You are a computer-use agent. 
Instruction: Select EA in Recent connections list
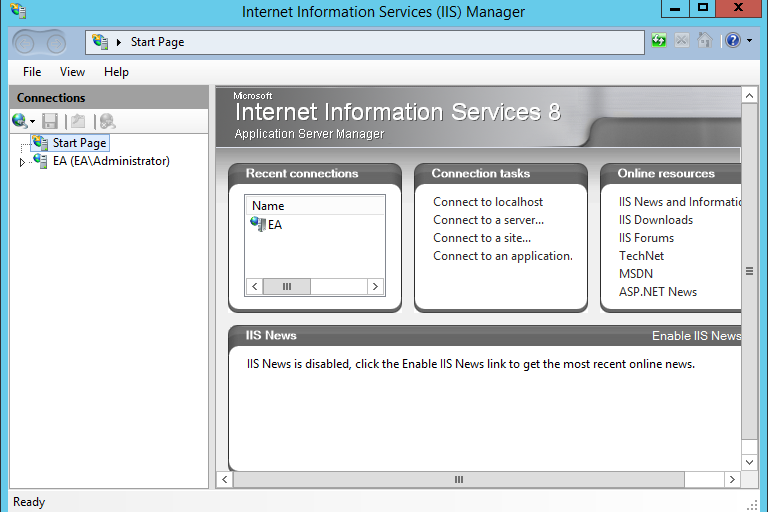[275, 225]
